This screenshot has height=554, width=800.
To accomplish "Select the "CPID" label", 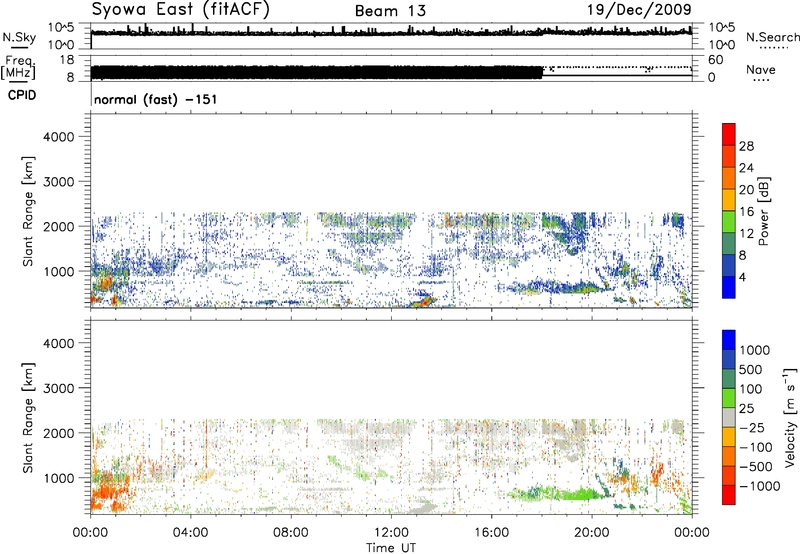I will coord(22,95).
